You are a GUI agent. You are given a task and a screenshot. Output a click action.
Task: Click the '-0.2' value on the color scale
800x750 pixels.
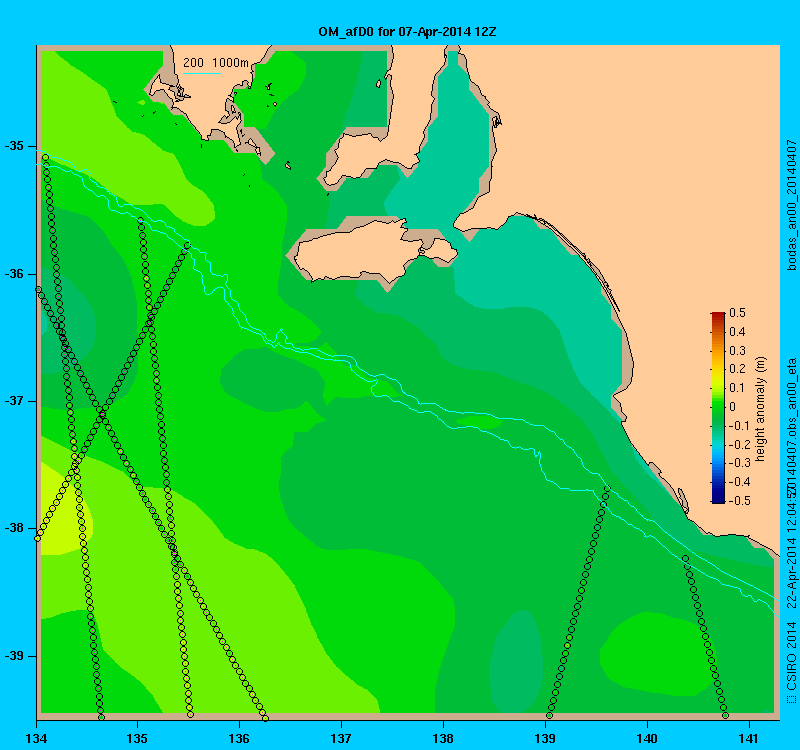pyautogui.click(x=738, y=444)
